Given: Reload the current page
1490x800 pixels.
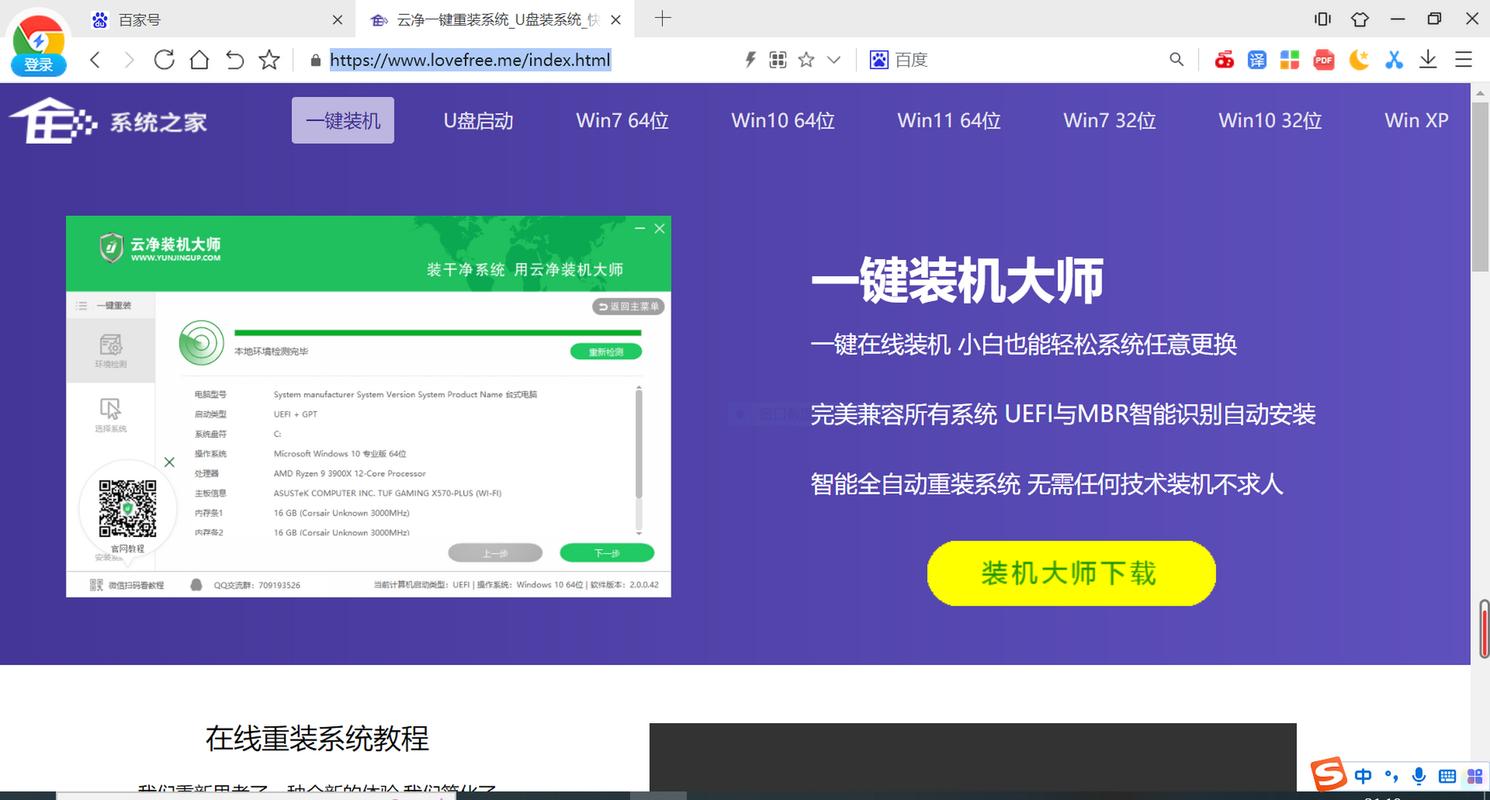Looking at the screenshot, I should 164,60.
